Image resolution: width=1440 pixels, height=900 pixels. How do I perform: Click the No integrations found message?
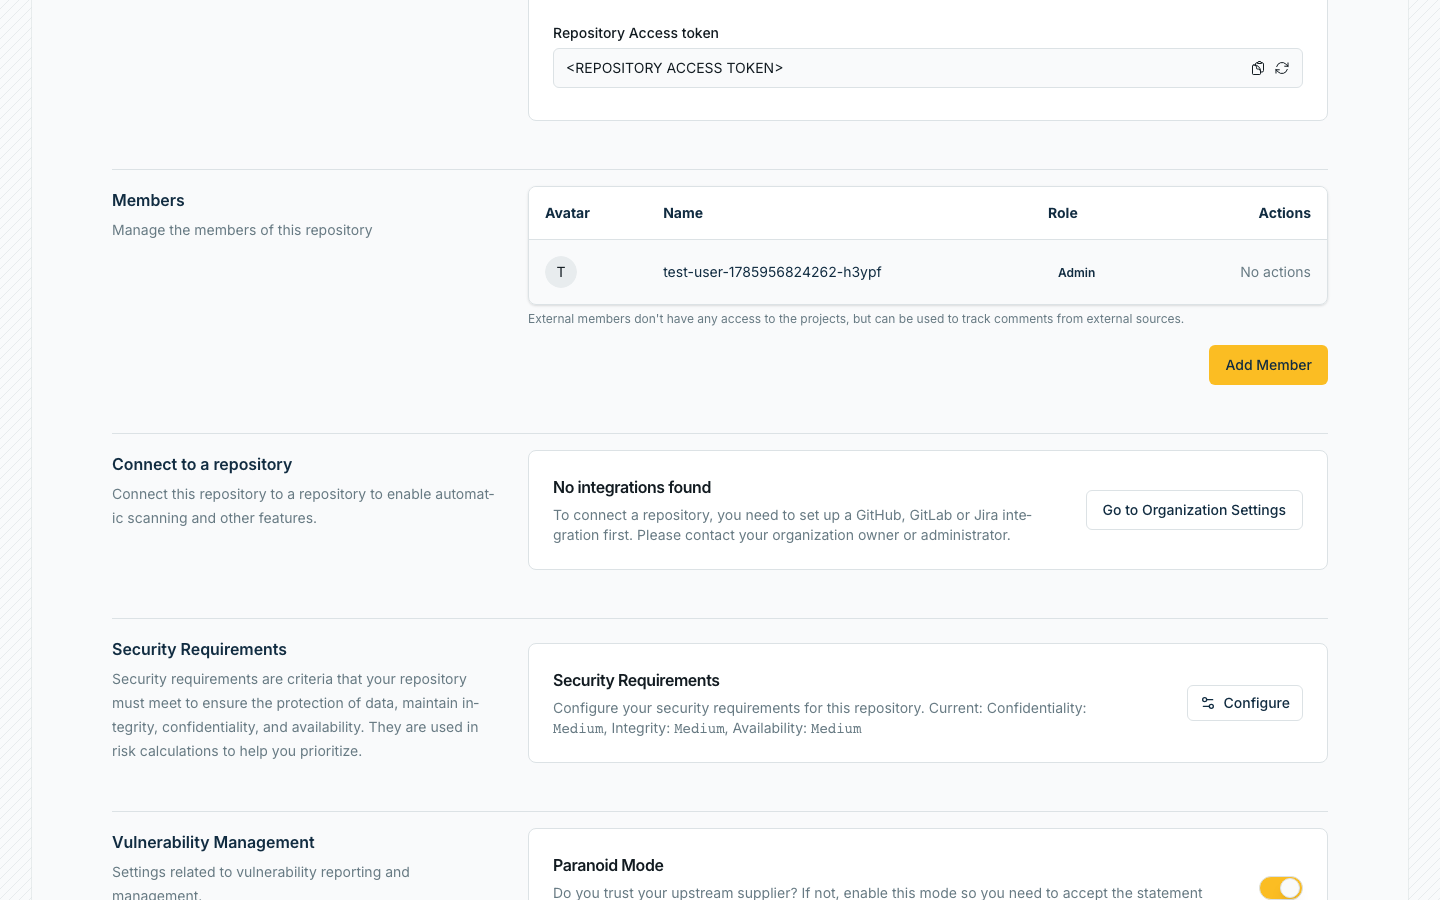[632, 487]
